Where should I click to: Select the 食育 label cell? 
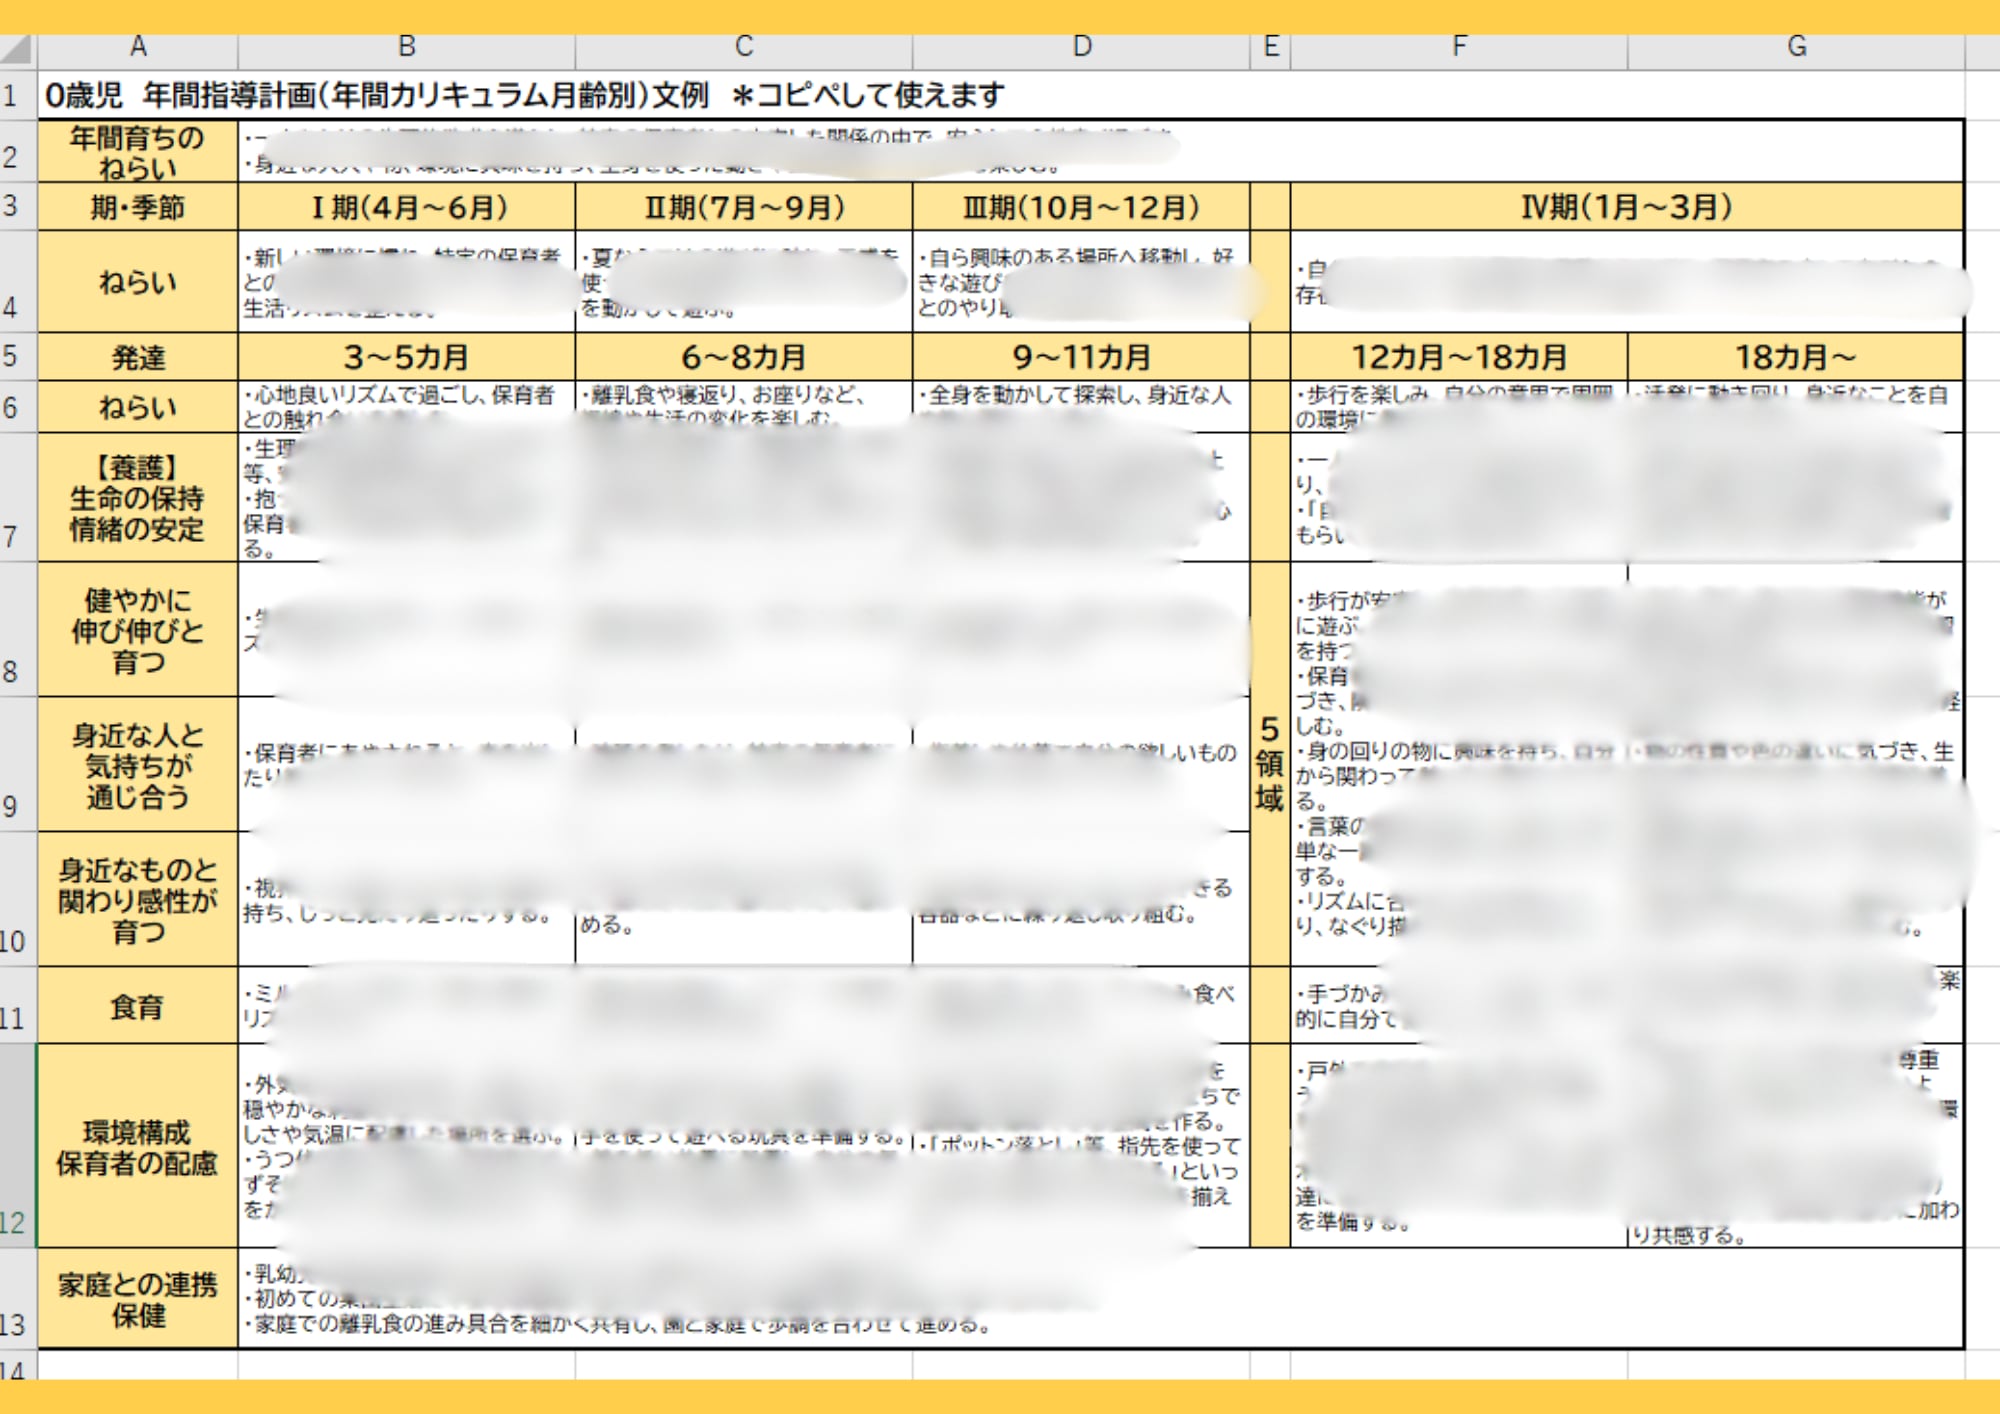coord(138,1006)
